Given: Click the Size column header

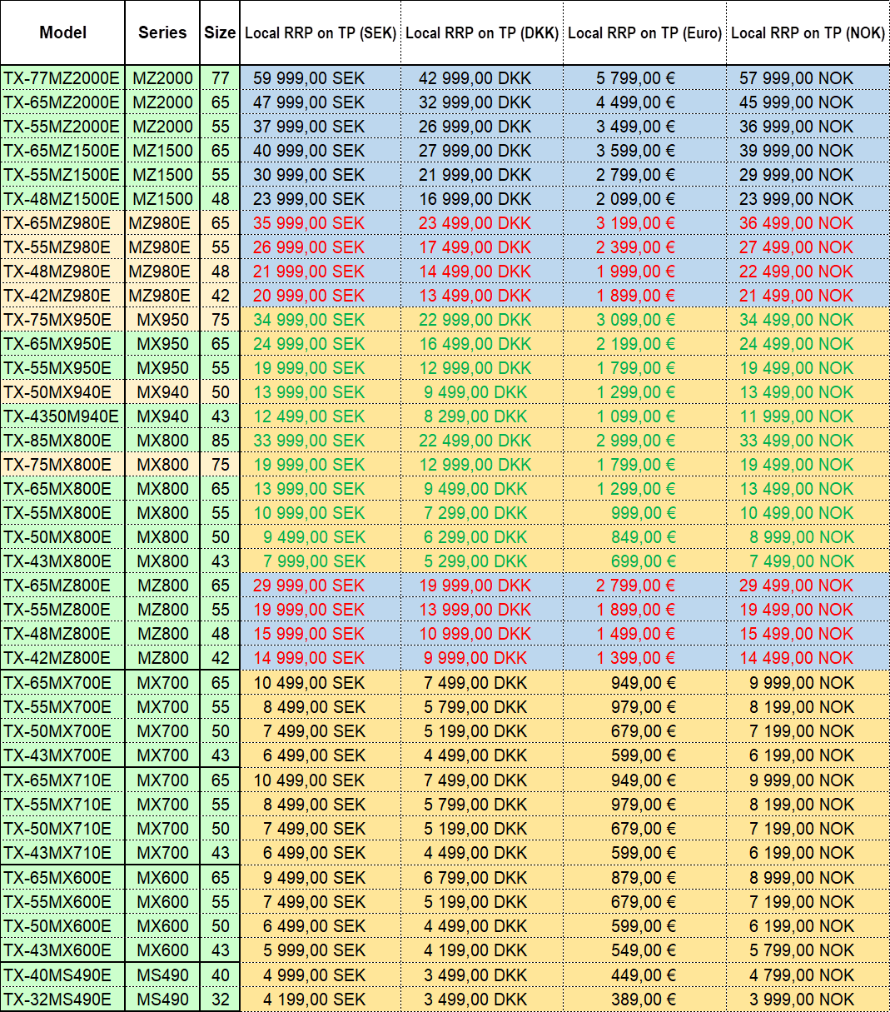Looking at the screenshot, I should [219, 32].
